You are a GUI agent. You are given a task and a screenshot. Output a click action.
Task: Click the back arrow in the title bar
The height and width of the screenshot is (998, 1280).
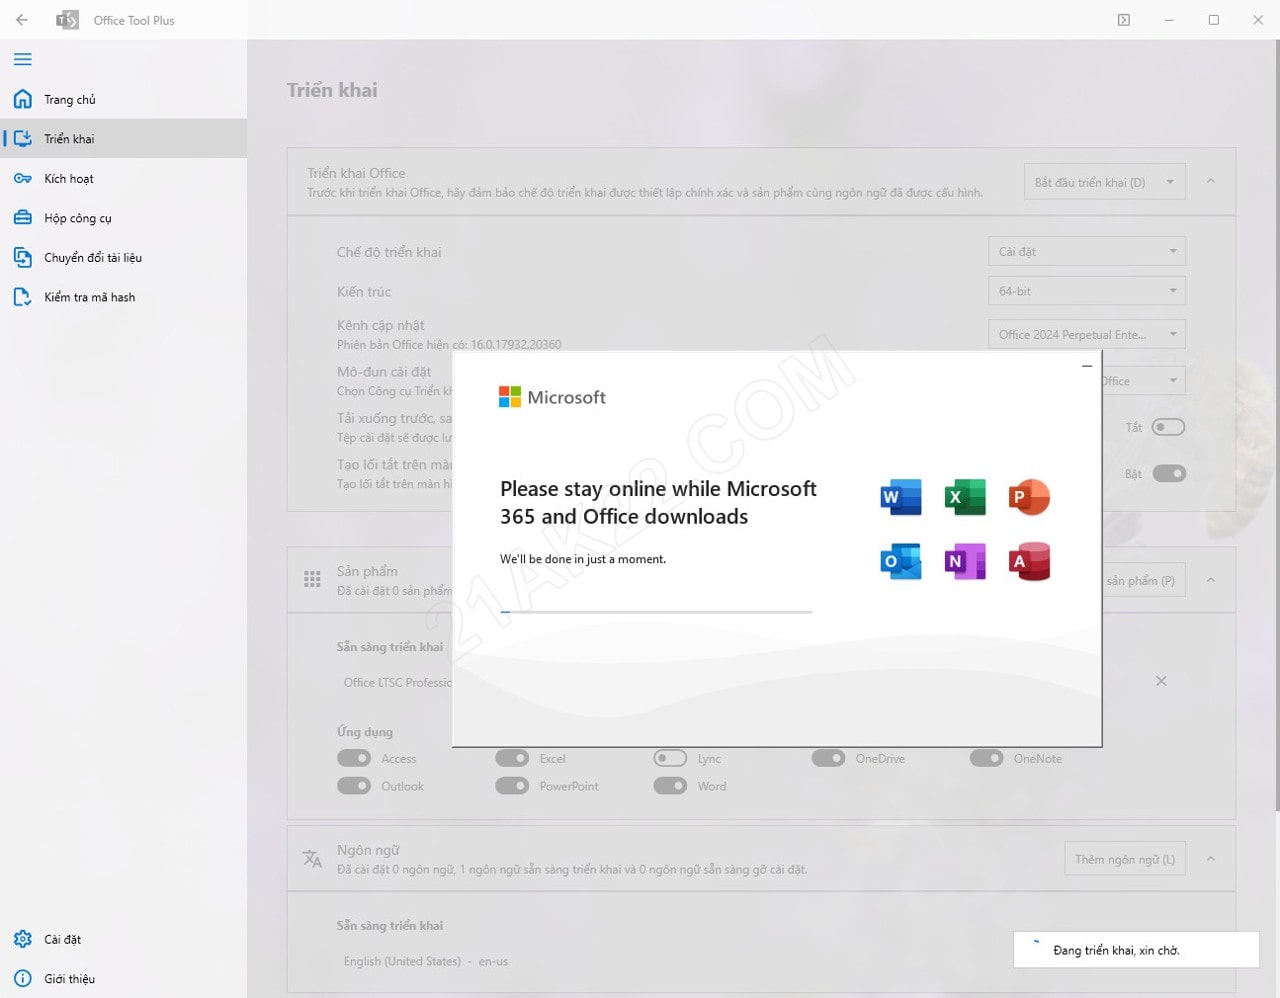coord(22,20)
